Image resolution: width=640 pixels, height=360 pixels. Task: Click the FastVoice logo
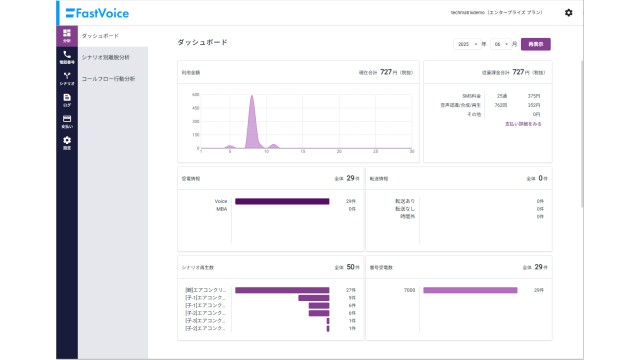97,13
